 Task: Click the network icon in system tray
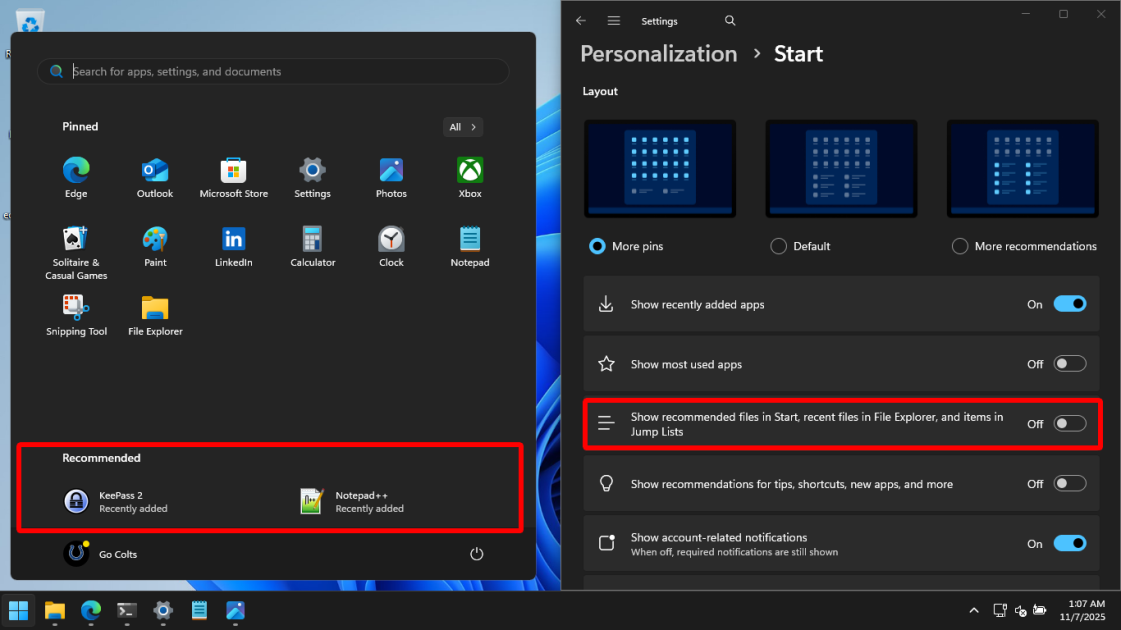(999, 611)
